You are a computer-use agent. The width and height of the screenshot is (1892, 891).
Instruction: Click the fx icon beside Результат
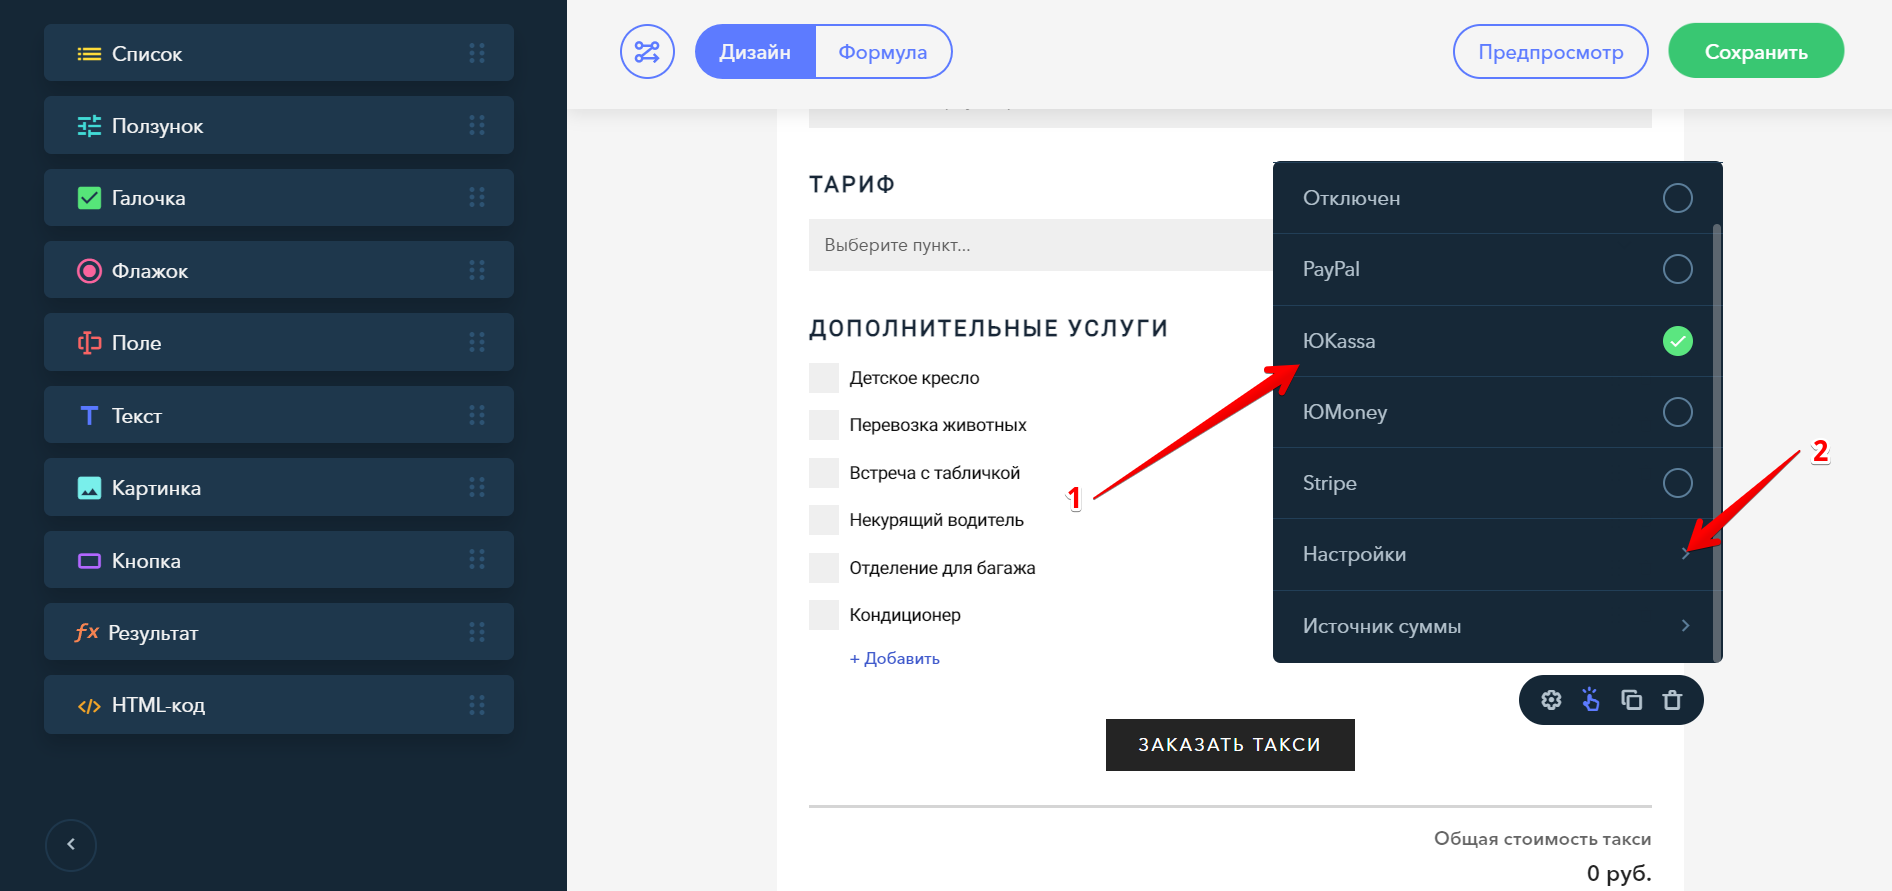tap(87, 632)
